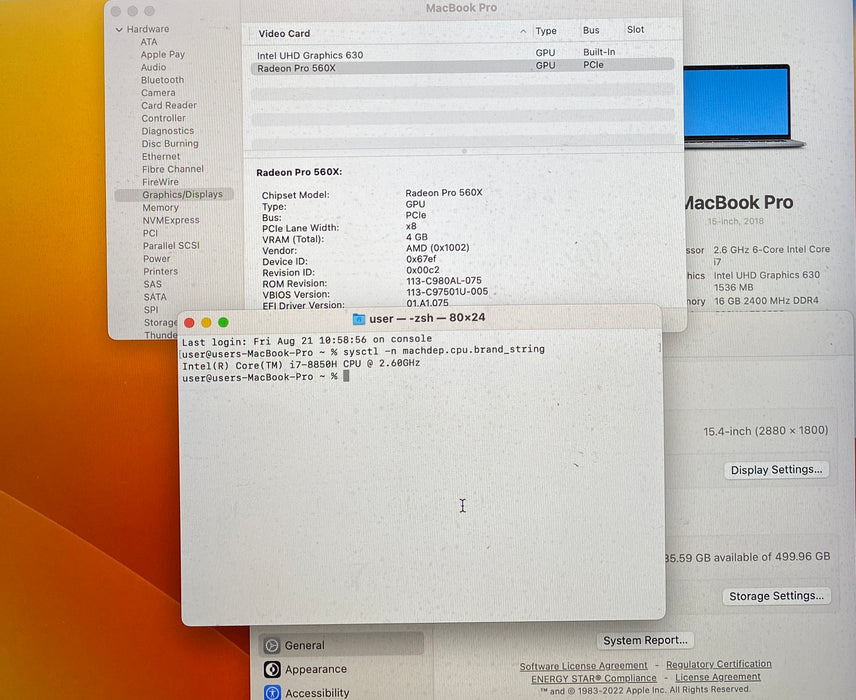
Task: Open the SAS section
Action: pyautogui.click(x=152, y=284)
